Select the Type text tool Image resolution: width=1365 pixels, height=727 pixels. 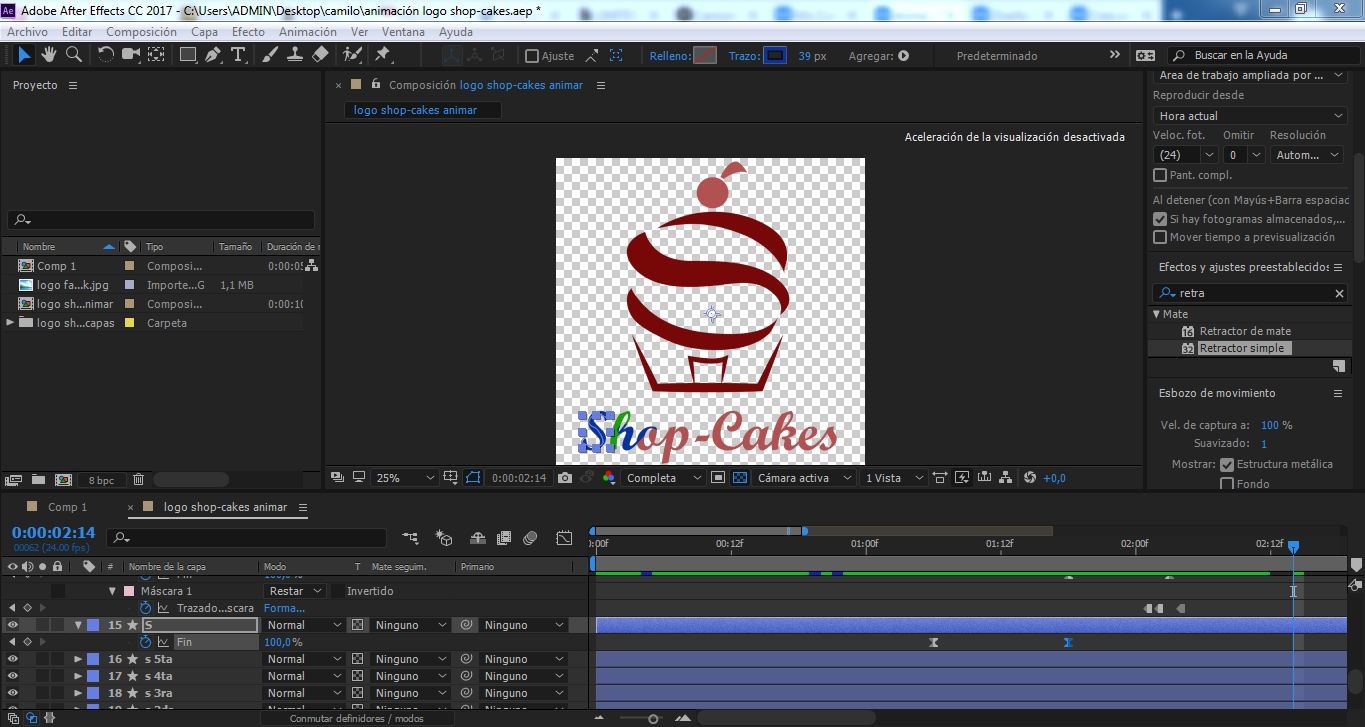[x=239, y=55]
